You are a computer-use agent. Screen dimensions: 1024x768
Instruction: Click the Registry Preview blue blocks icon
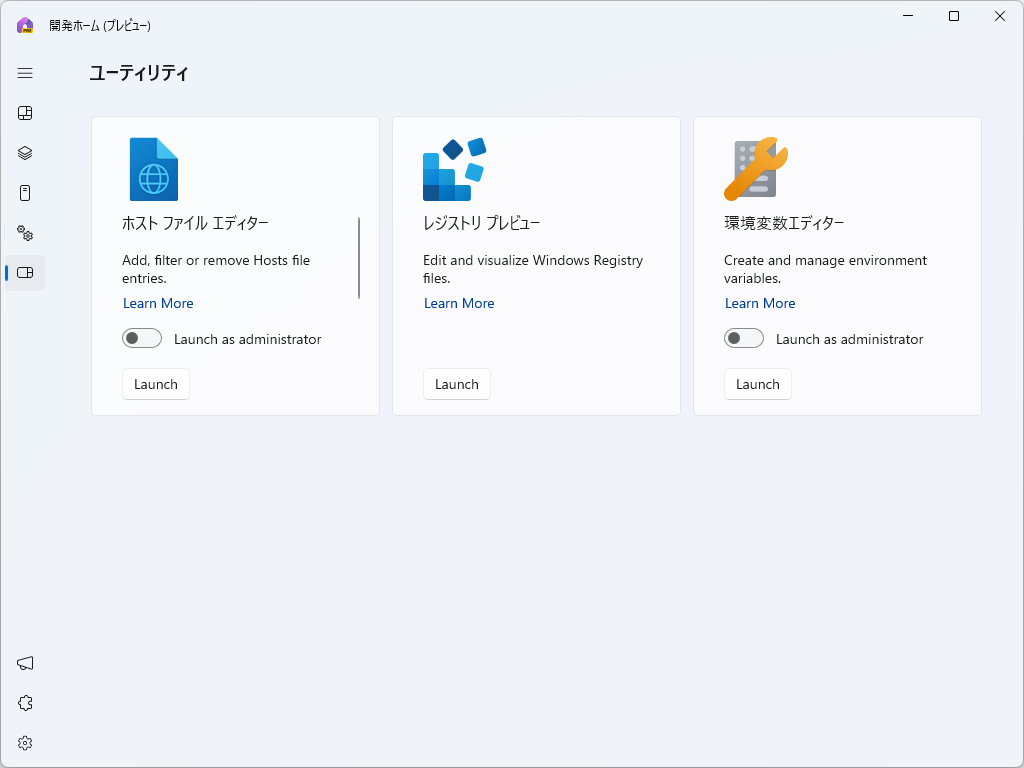(453, 169)
